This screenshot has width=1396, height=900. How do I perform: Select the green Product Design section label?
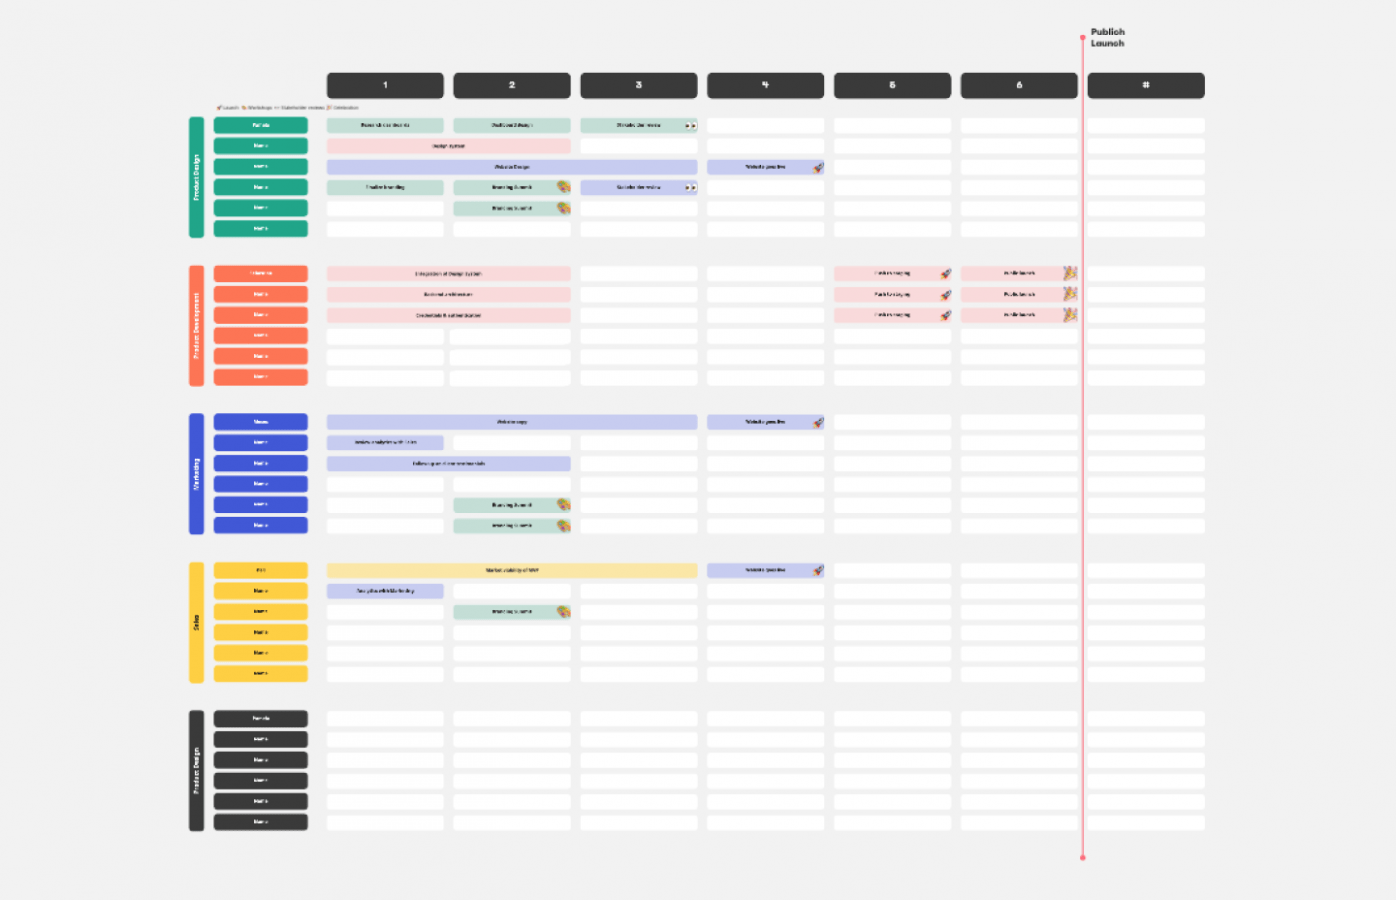pos(196,178)
